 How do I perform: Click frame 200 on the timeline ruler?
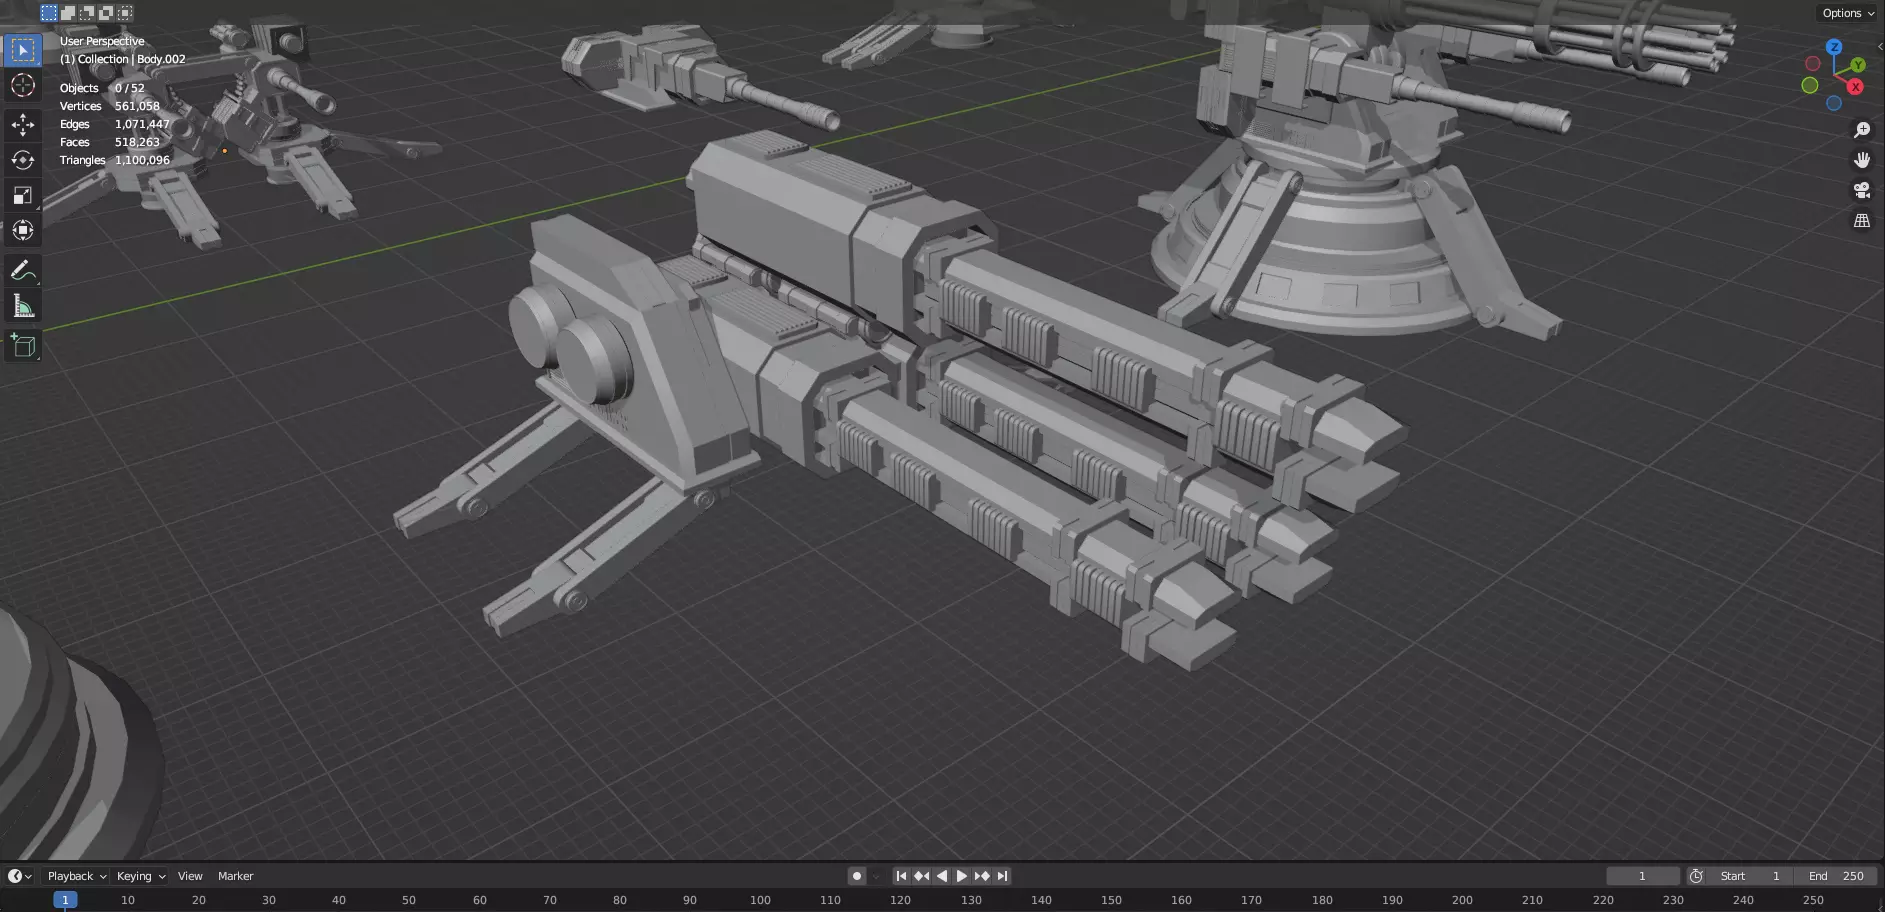1462,900
